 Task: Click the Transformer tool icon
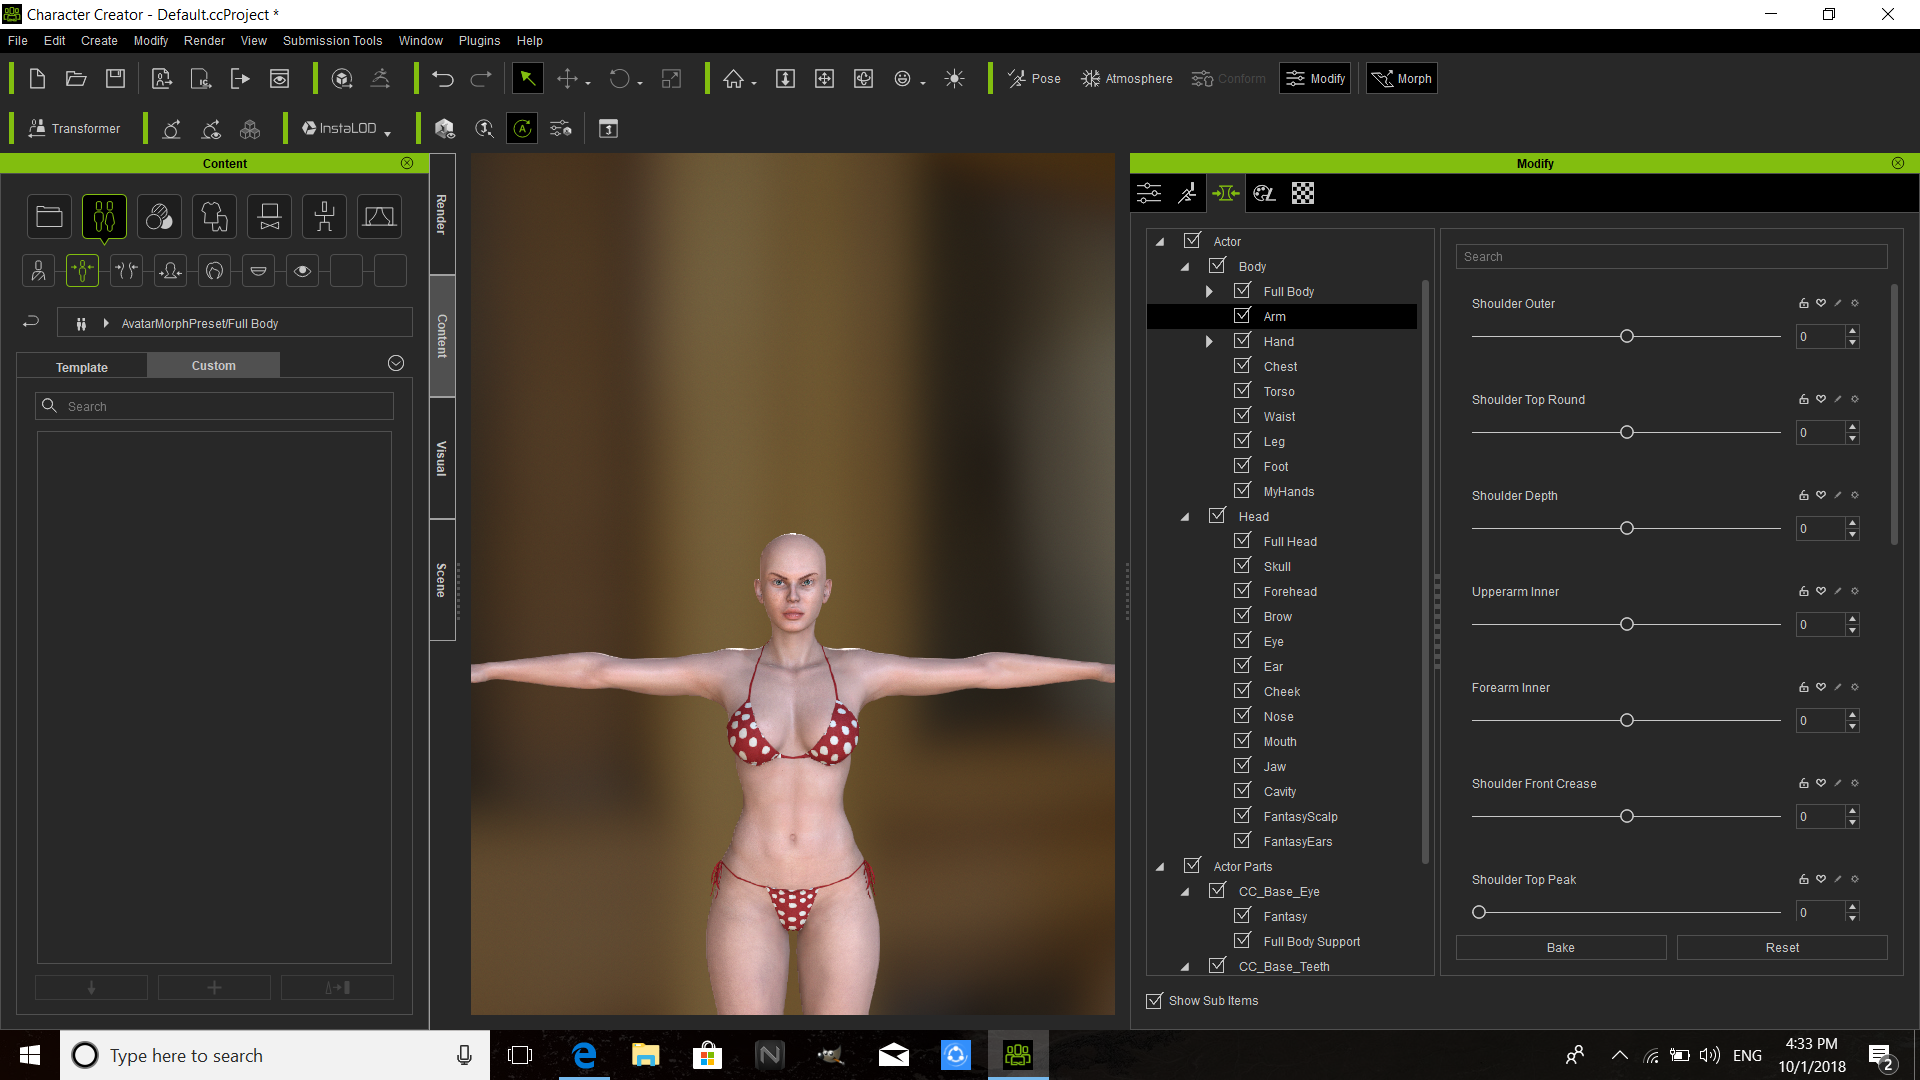point(36,128)
